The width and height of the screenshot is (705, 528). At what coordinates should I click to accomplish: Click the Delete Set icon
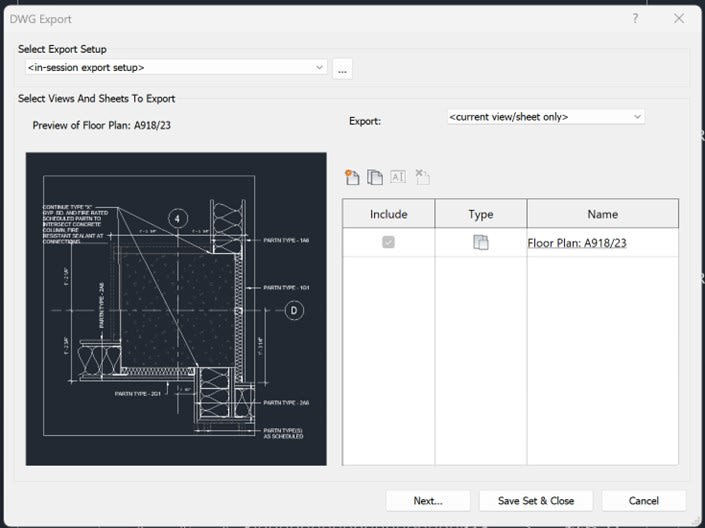[x=422, y=177]
